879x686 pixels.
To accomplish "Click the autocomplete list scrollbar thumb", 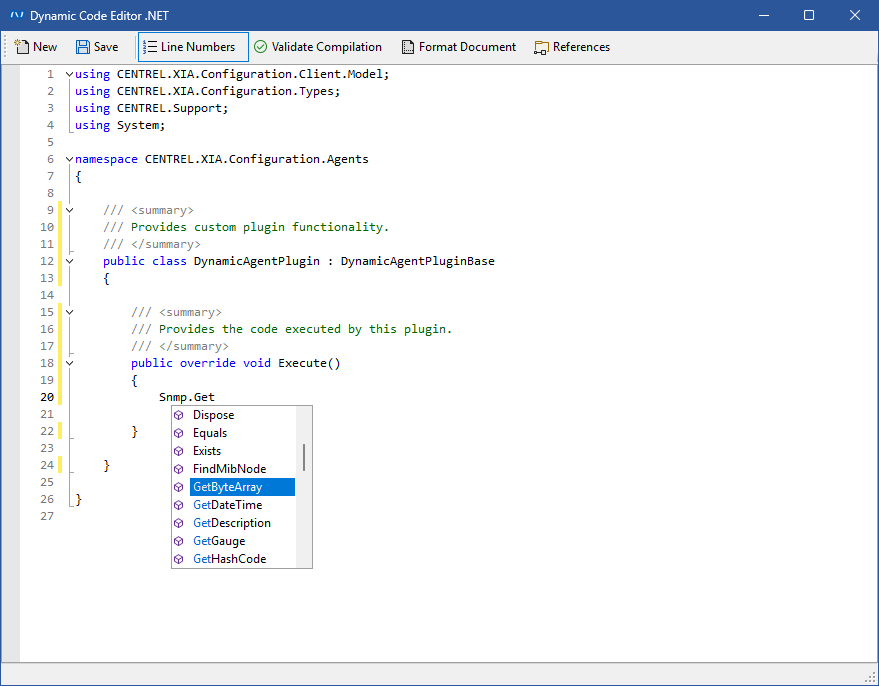I will (304, 457).
